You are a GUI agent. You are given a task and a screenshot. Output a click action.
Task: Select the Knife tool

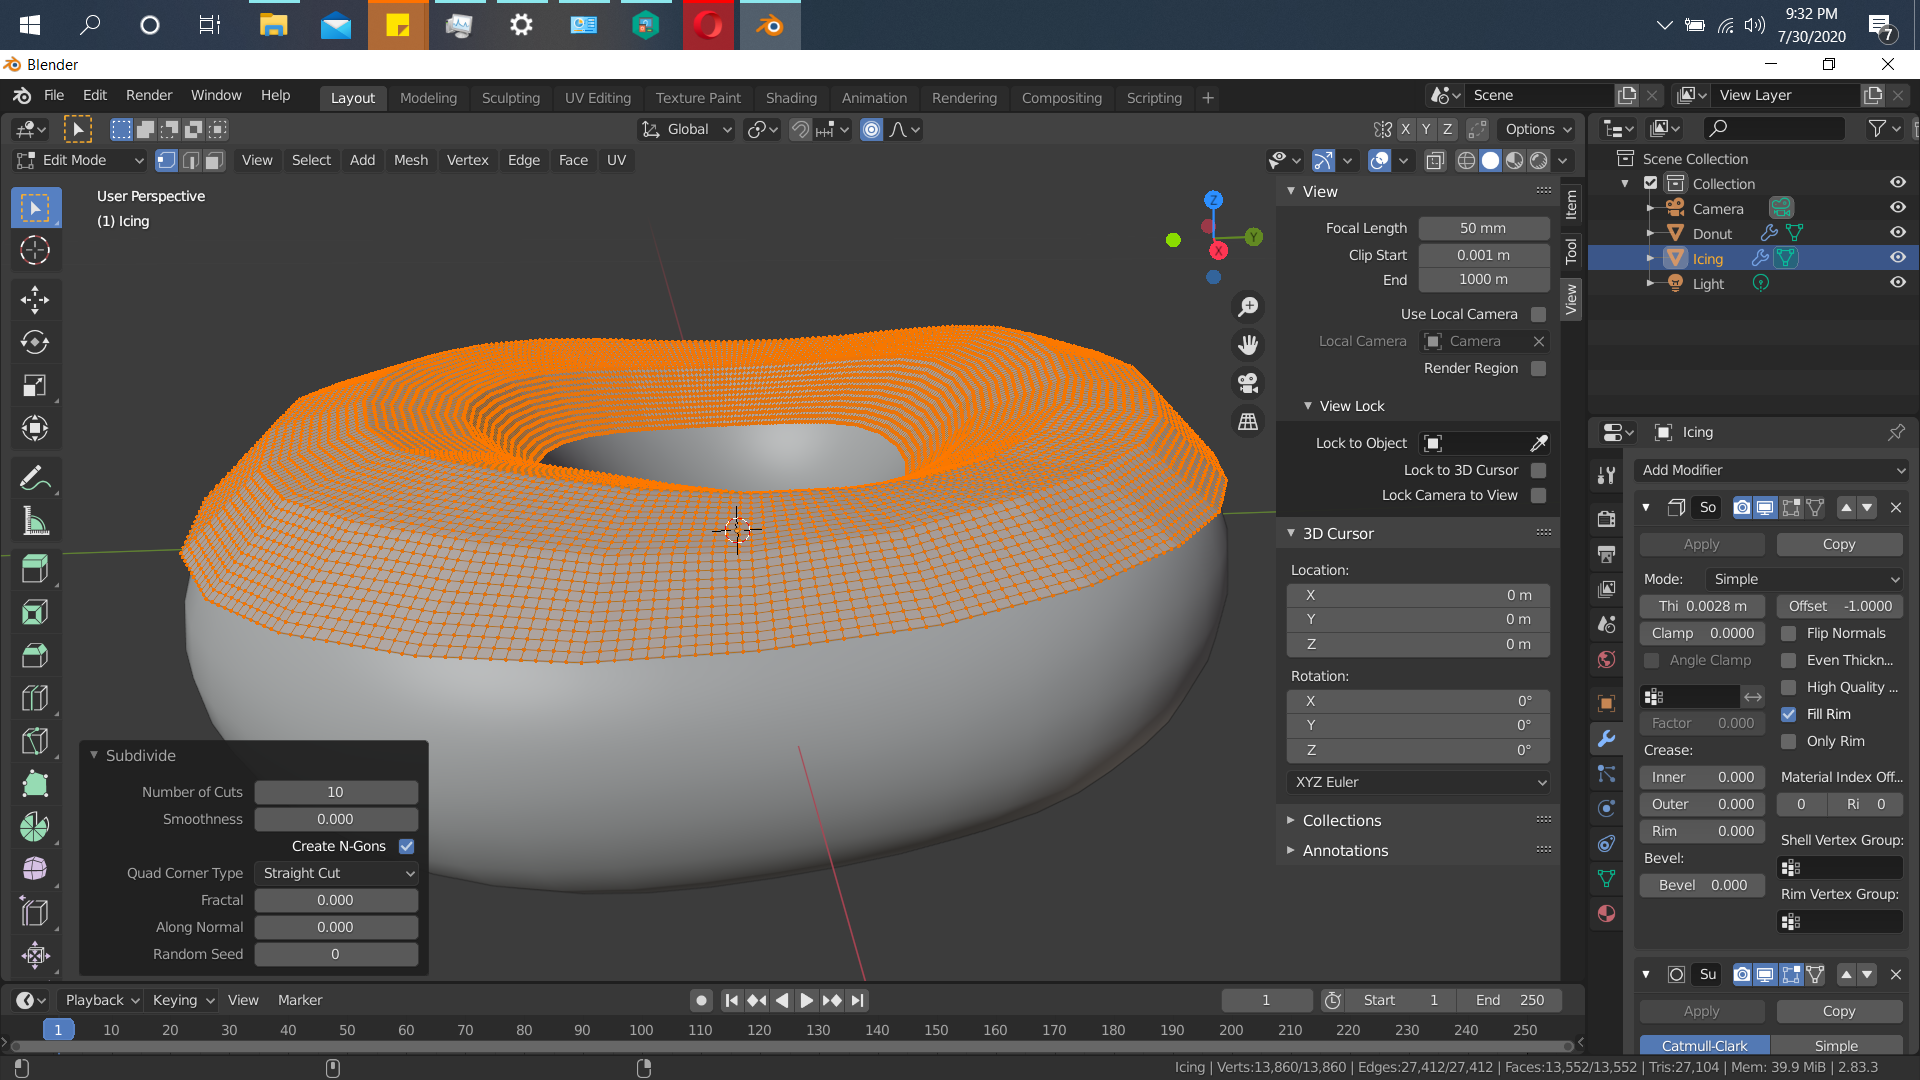pos(35,741)
